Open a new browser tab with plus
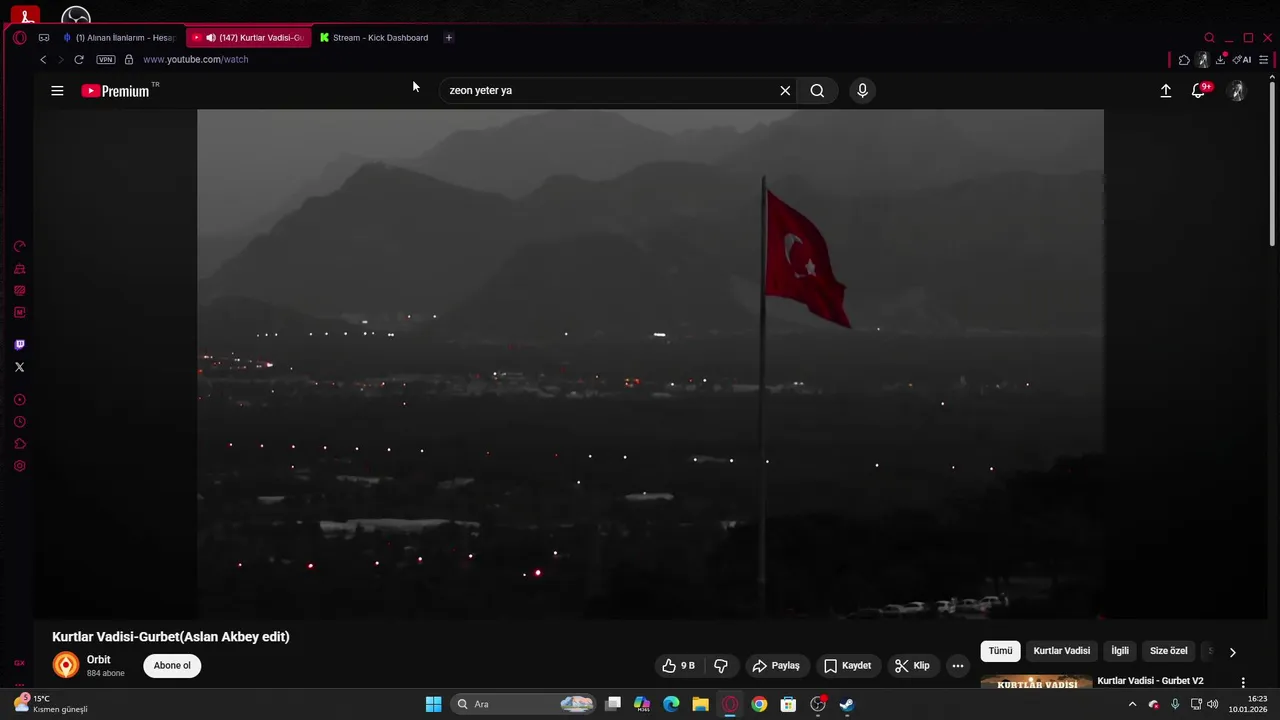This screenshot has height=720, width=1280. [448, 38]
